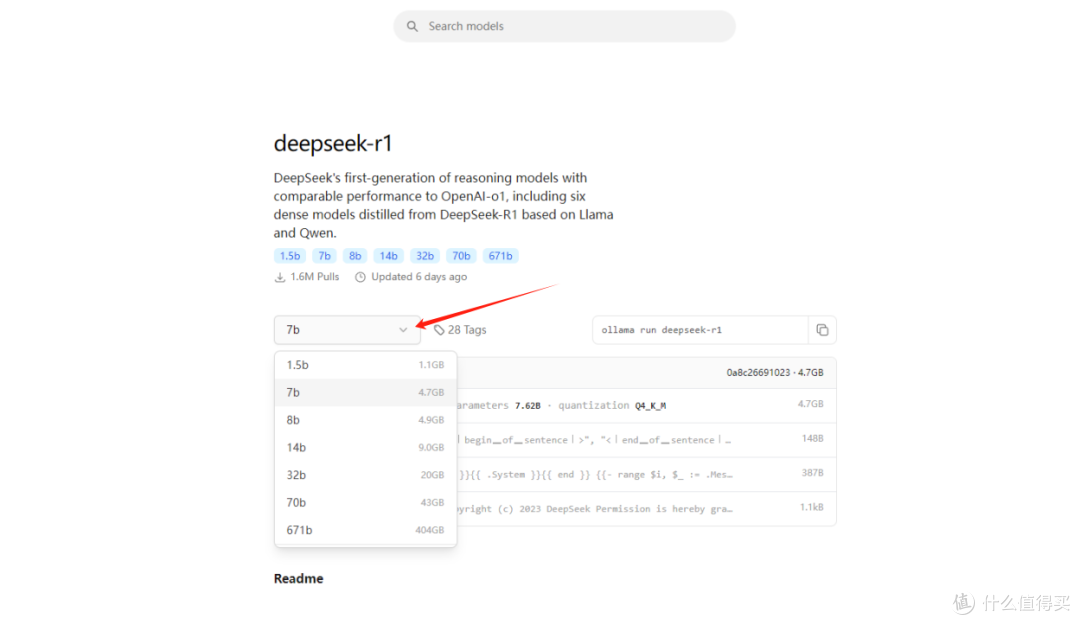Click the tag icon beside 28 Tags
The width and height of the screenshot is (1080, 625).
(x=439, y=330)
